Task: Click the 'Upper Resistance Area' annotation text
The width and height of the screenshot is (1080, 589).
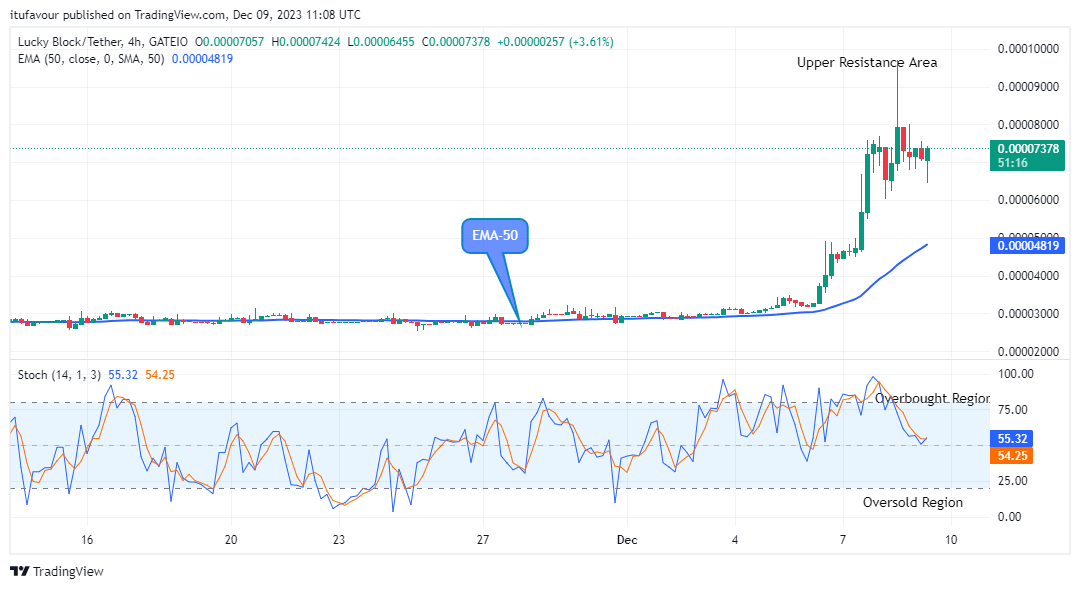Action: [x=866, y=63]
